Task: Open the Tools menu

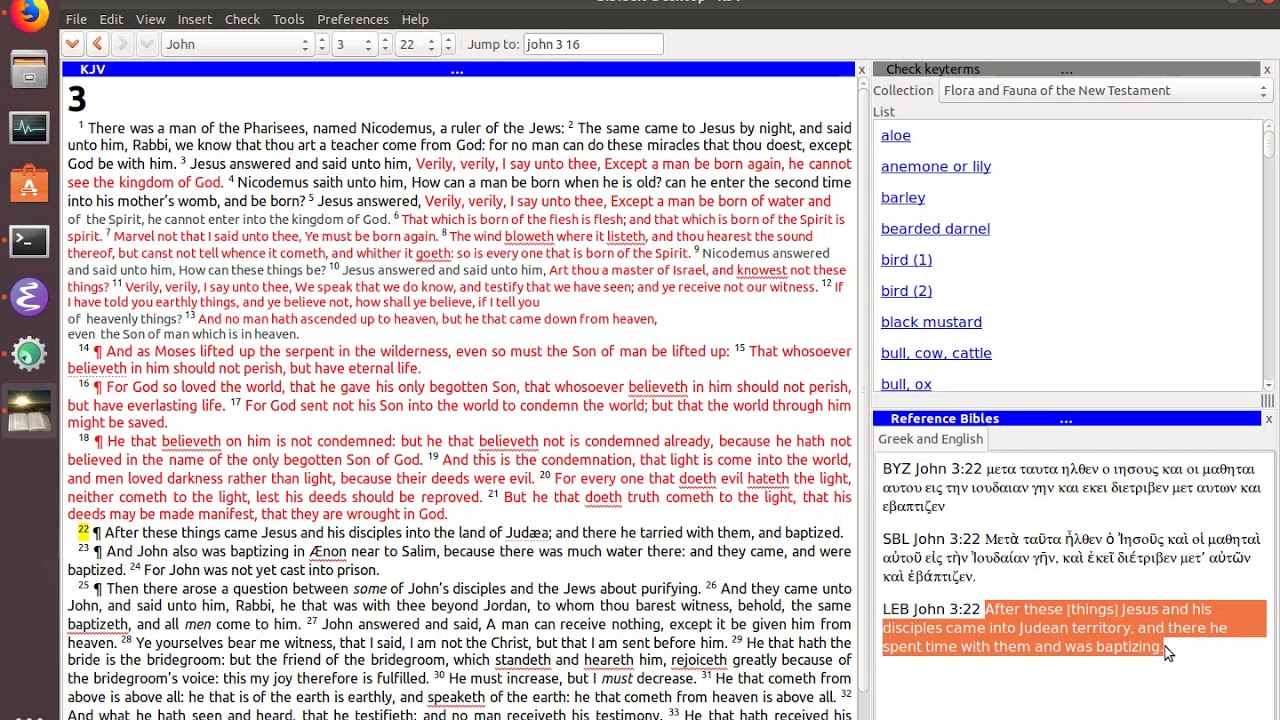Action: [288, 19]
